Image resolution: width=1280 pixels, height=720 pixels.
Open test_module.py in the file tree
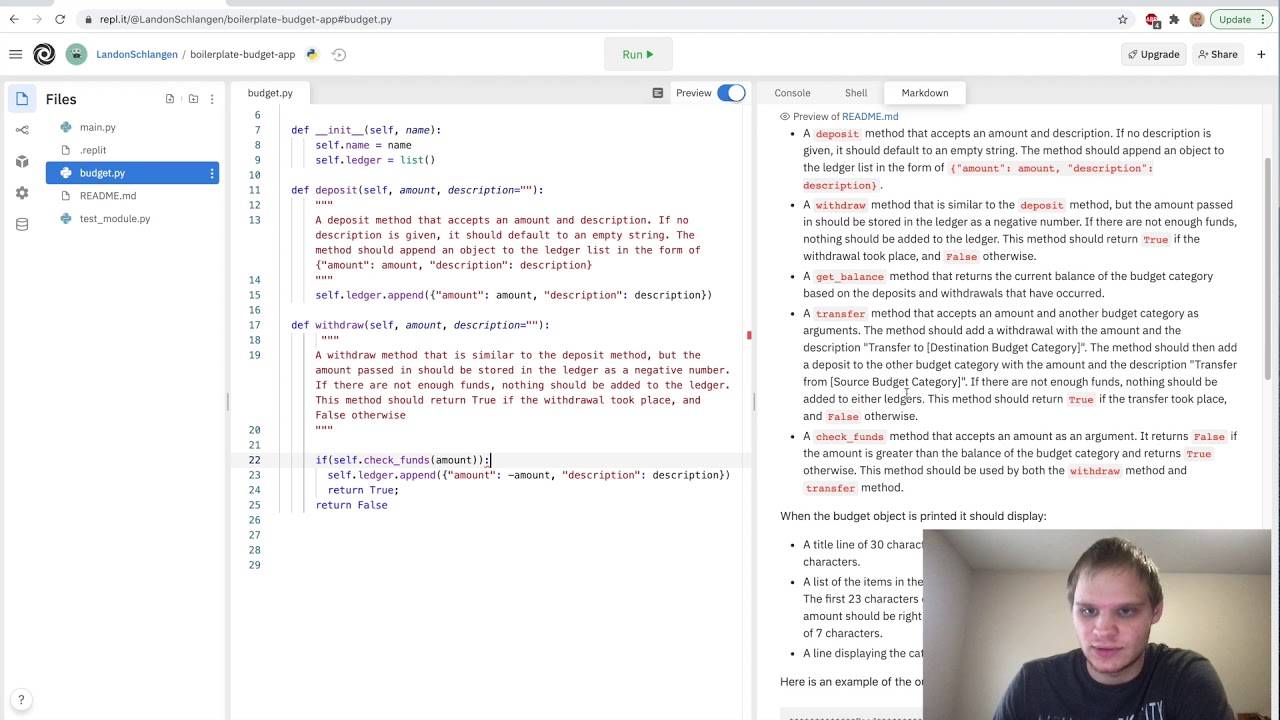[x=115, y=219]
